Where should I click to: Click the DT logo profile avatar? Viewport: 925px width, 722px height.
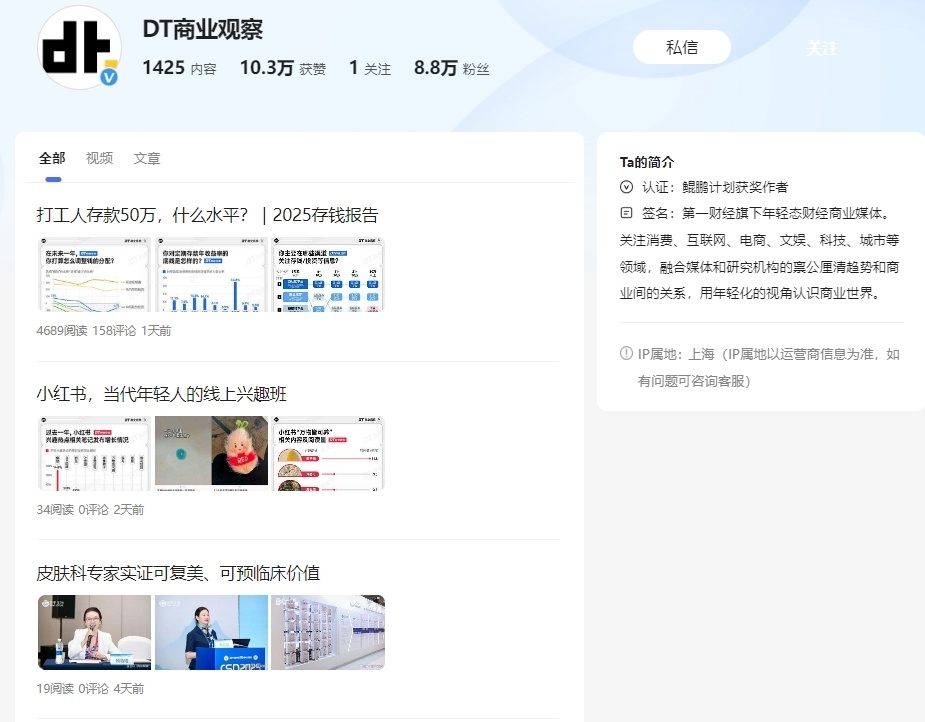tap(79, 47)
